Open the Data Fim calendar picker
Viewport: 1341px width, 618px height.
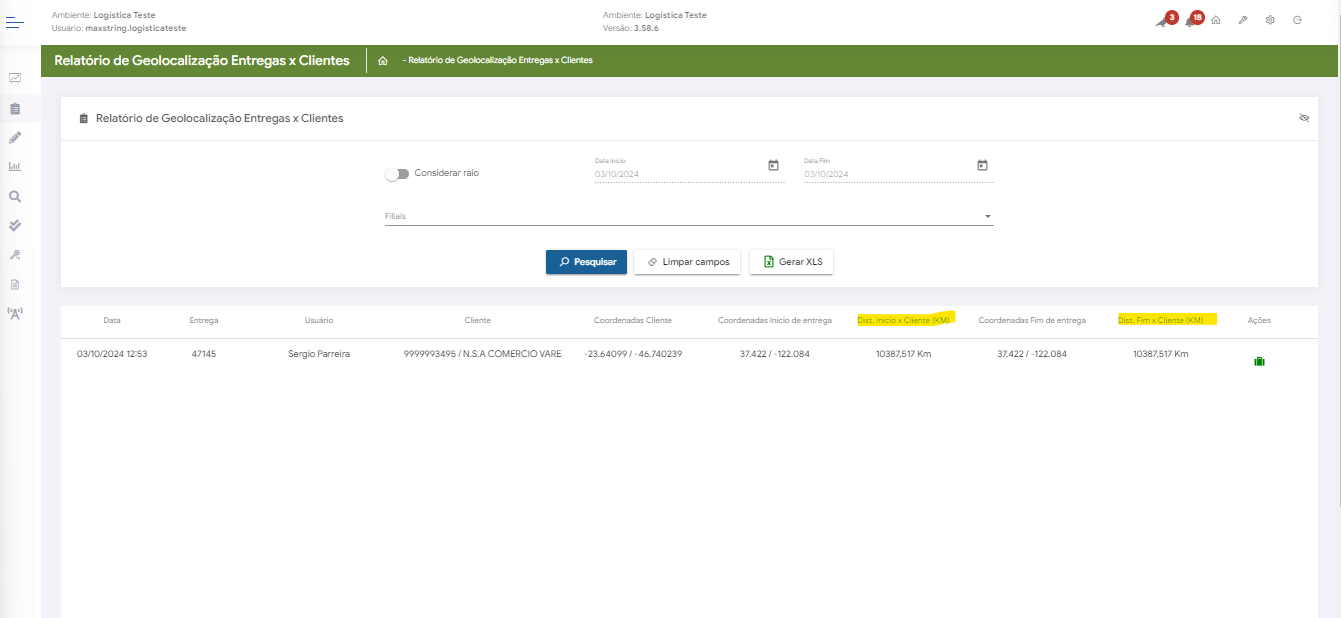tap(982, 165)
